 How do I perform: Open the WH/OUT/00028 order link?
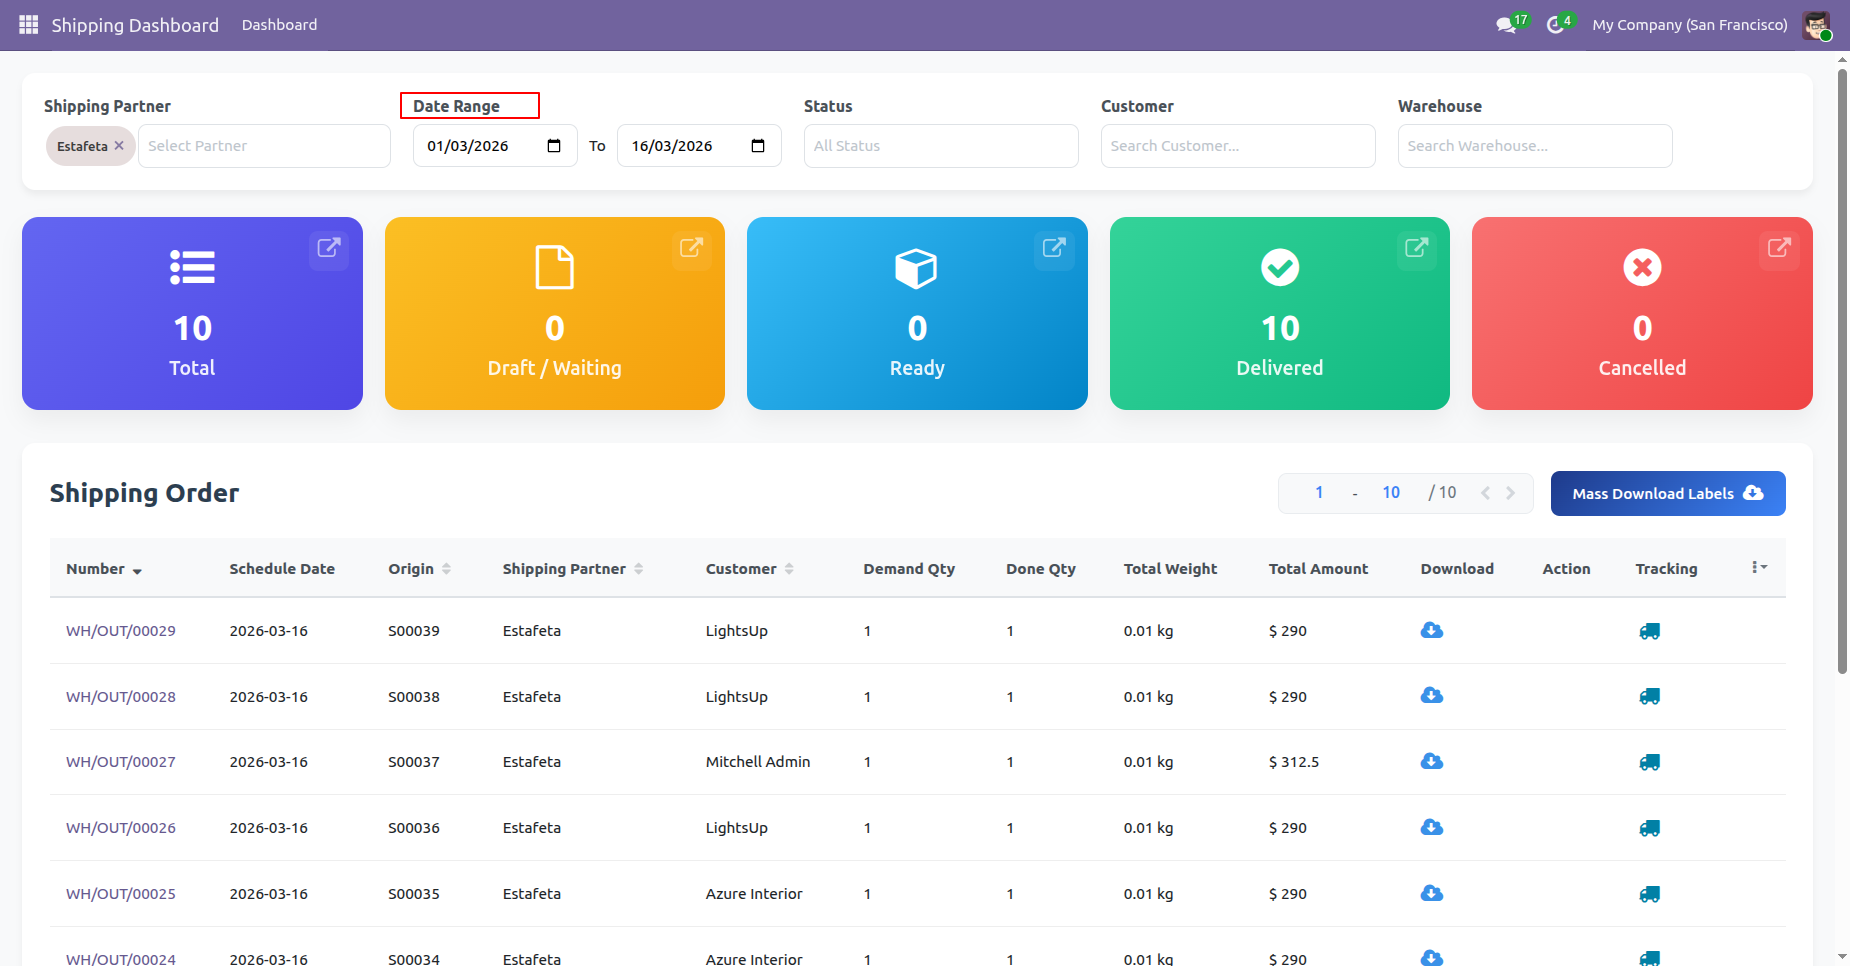[121, 697]
